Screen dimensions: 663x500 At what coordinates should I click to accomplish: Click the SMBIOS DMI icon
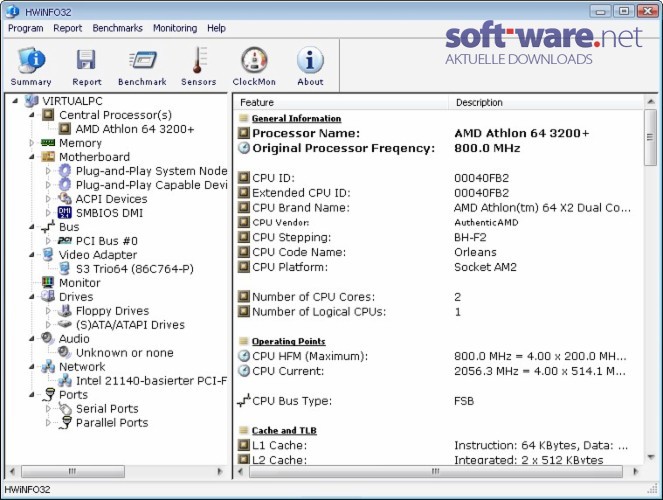(65, 213)
